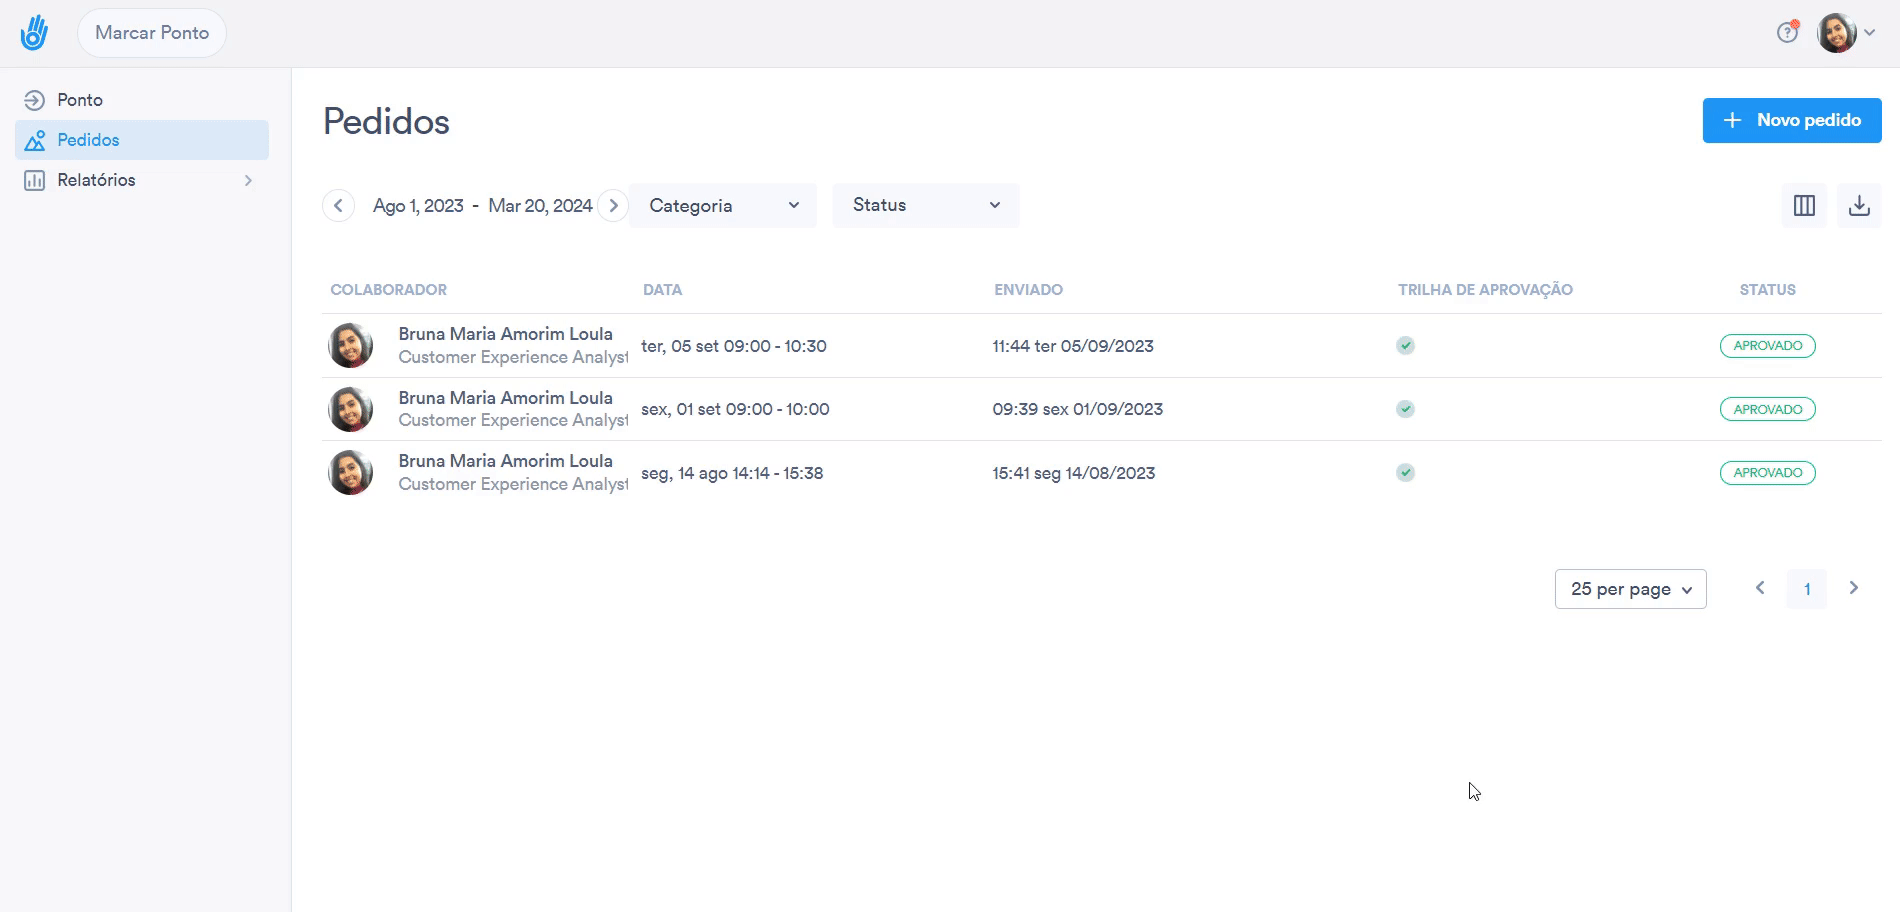Open the Categoria filter dropdown
The height and width of the screenshot is (912, 1900).
pos(723,206)
